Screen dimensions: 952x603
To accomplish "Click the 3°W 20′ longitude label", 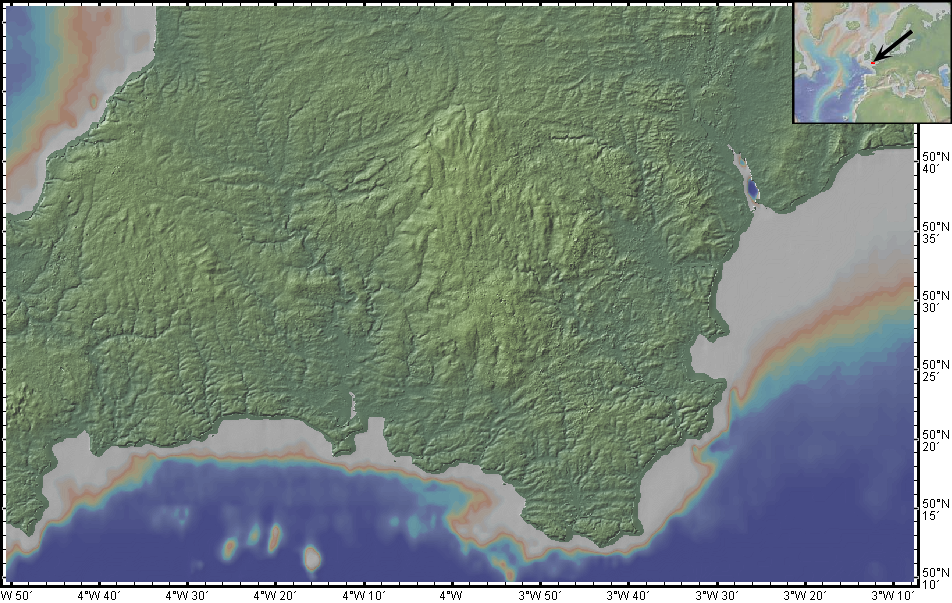I will (805, 595).
